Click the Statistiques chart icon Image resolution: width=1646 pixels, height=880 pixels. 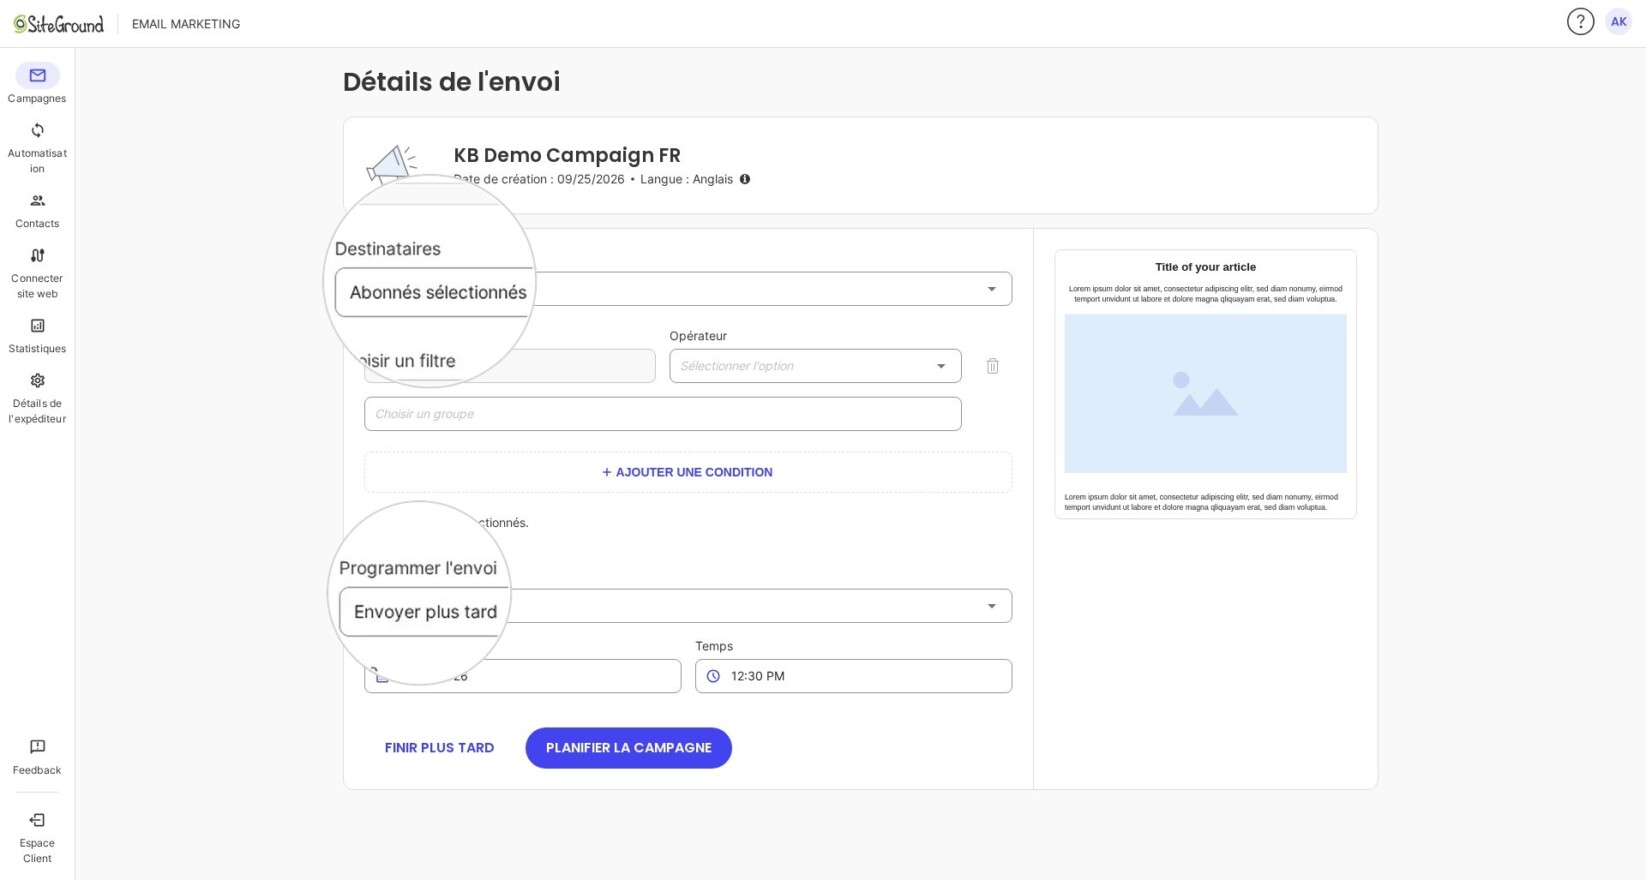click(x=37, y=326)
